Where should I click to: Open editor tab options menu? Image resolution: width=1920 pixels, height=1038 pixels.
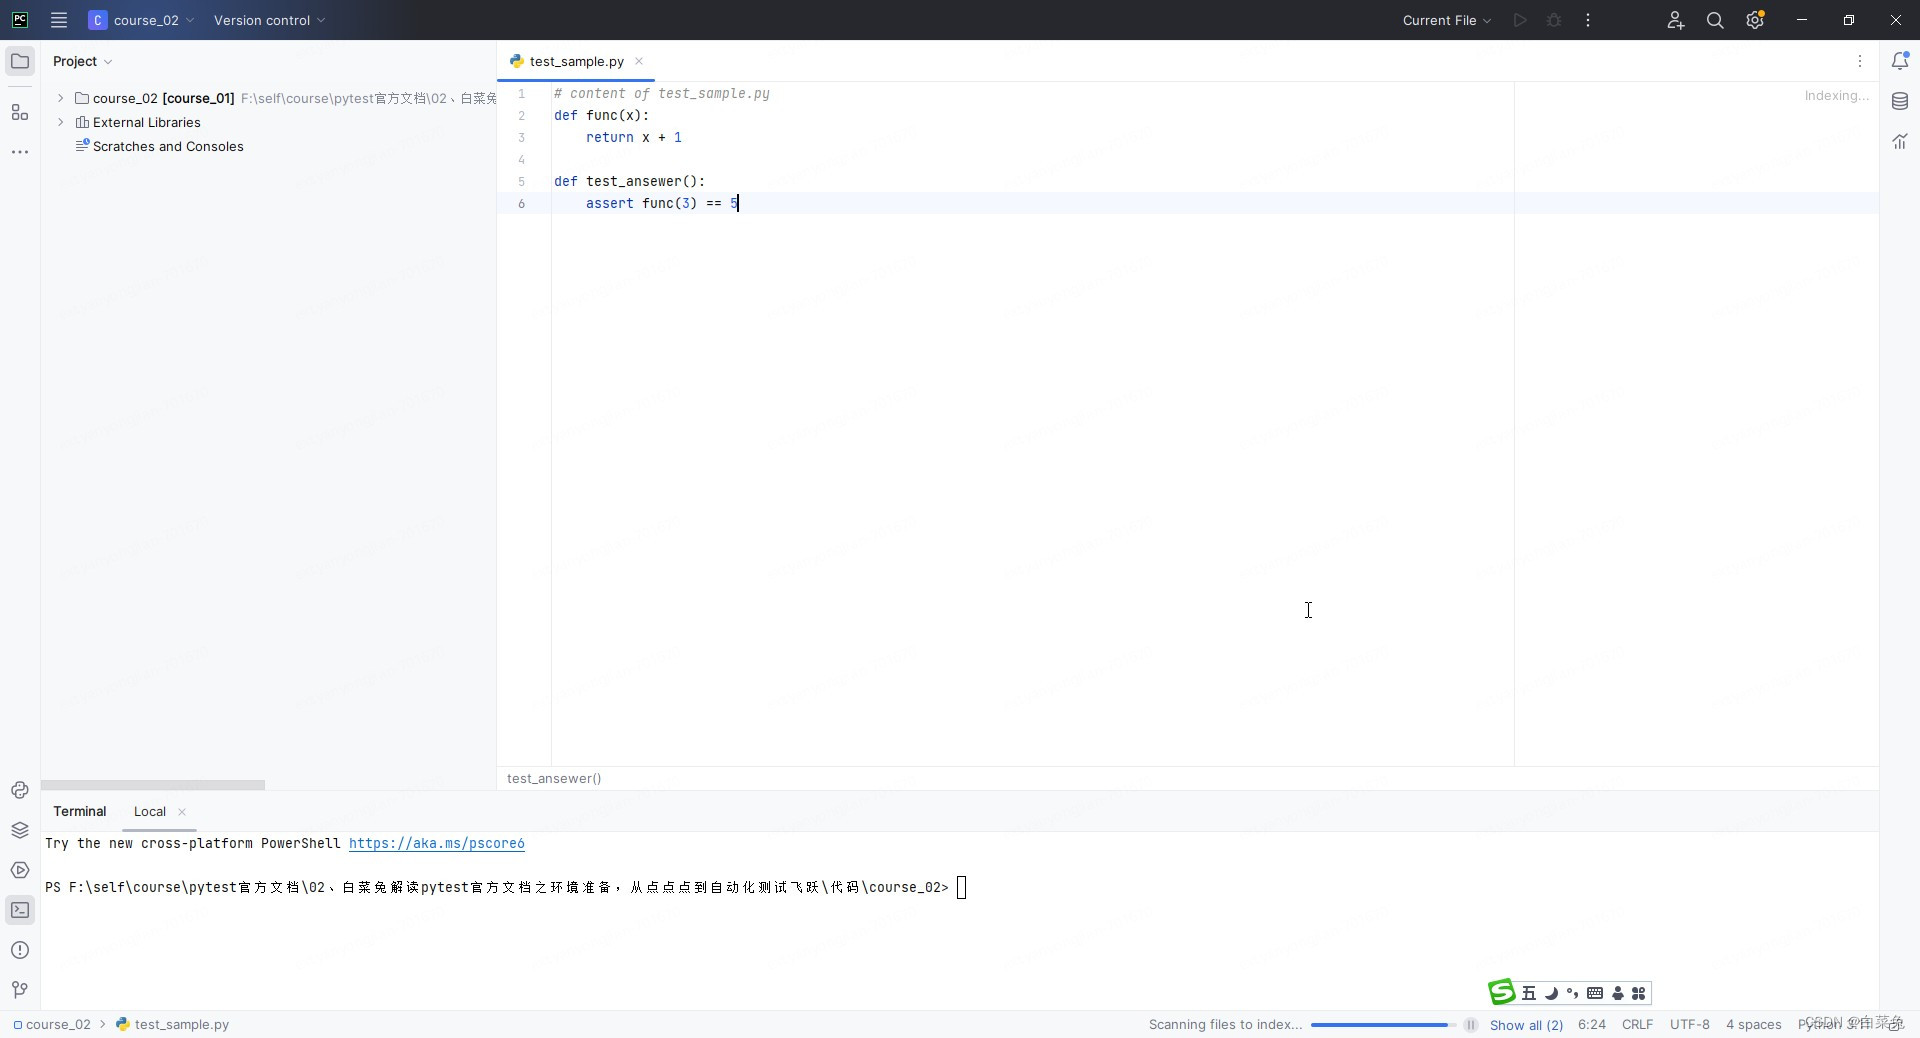coord(1860,61)
